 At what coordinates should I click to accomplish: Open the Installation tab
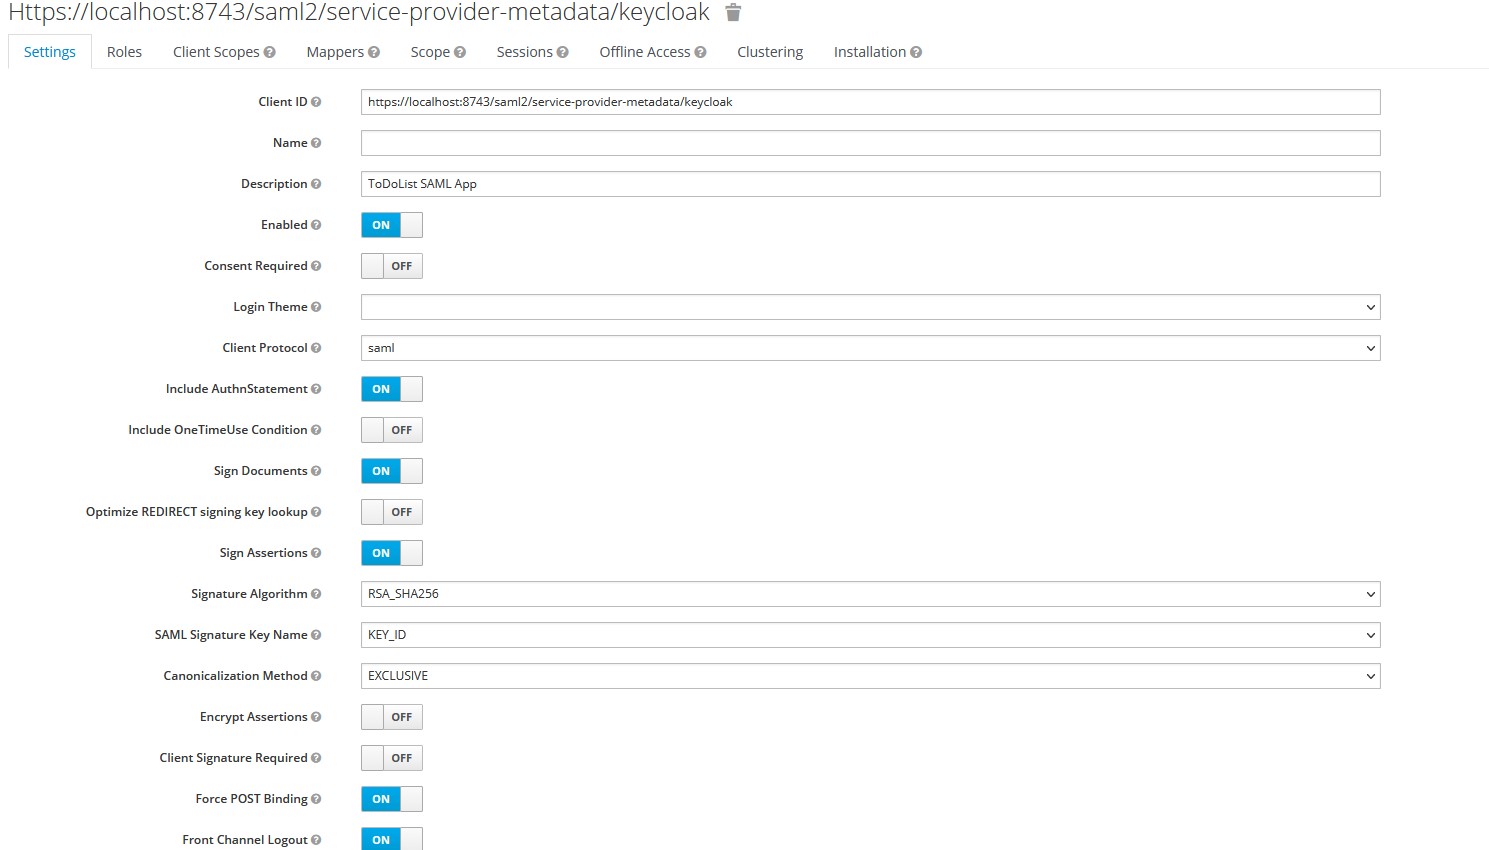click(x=869, y=51)
